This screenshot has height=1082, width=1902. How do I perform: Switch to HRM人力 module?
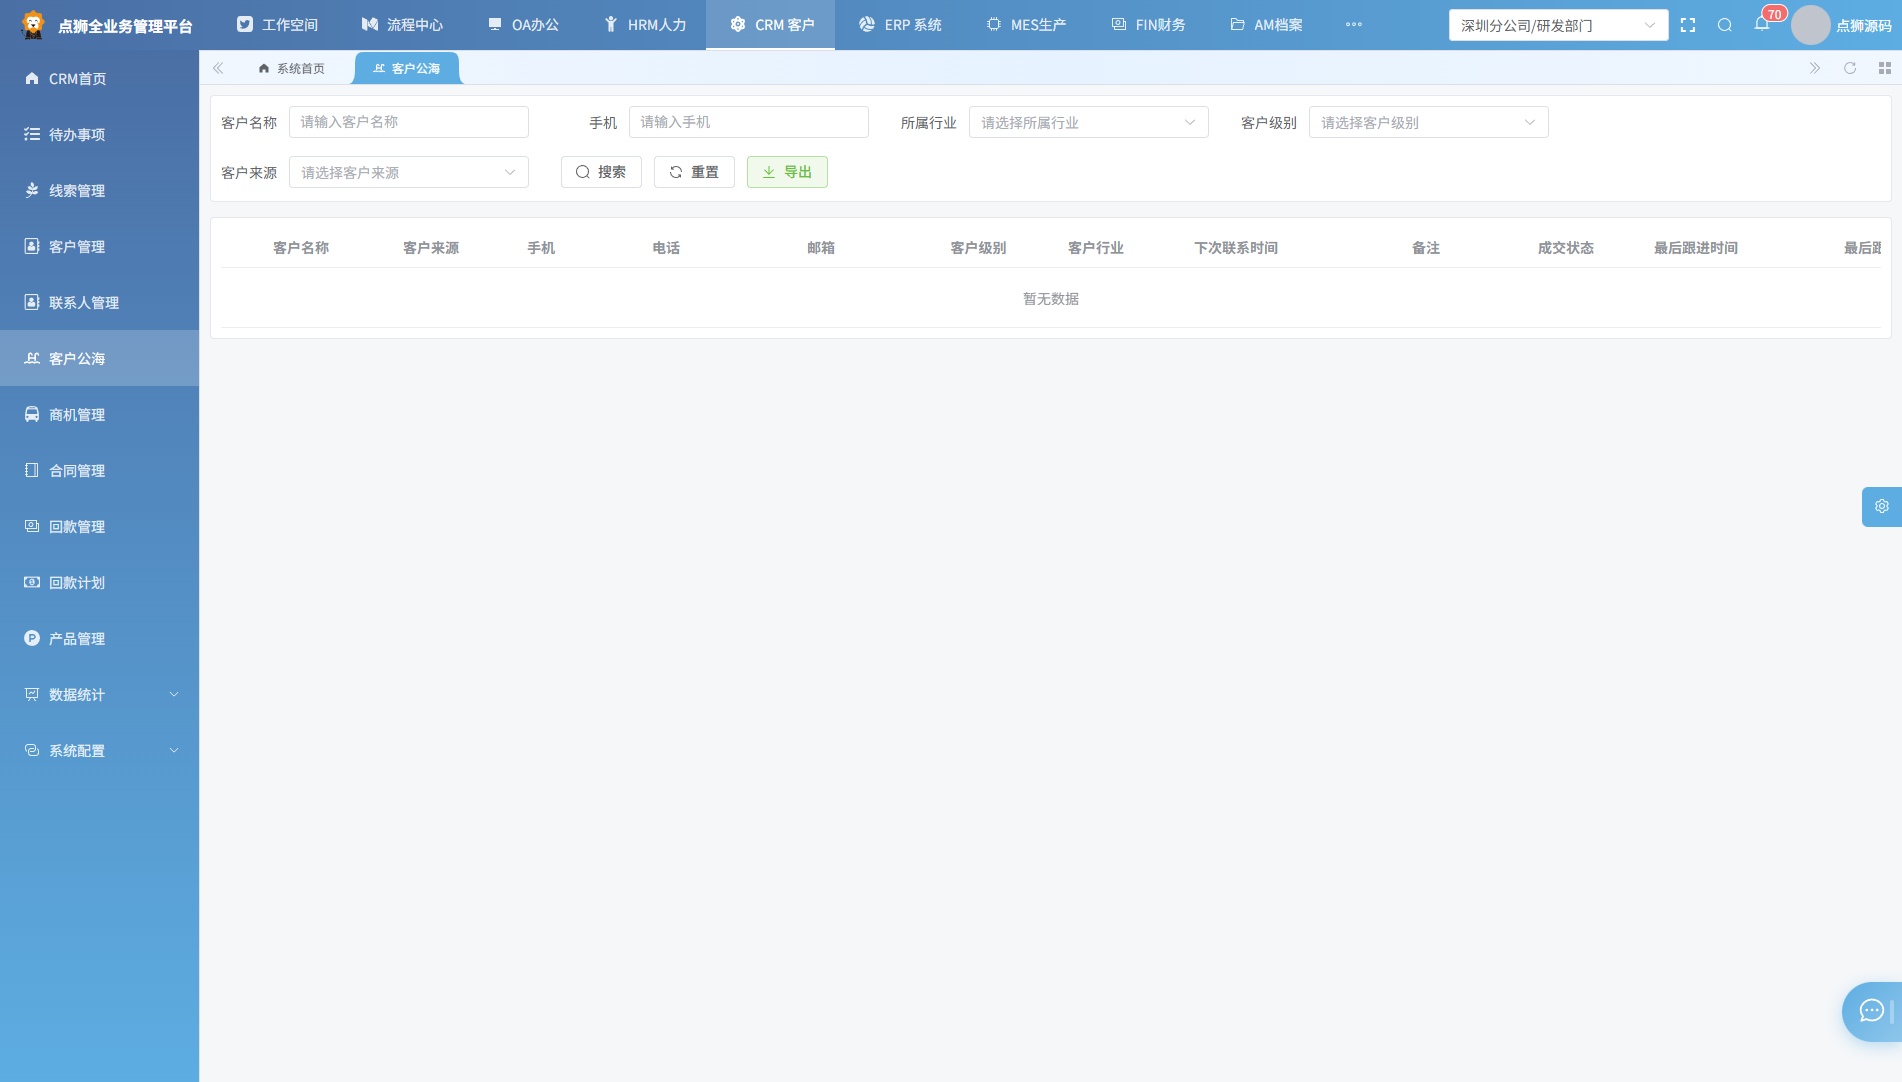click(x=645, y=25)
